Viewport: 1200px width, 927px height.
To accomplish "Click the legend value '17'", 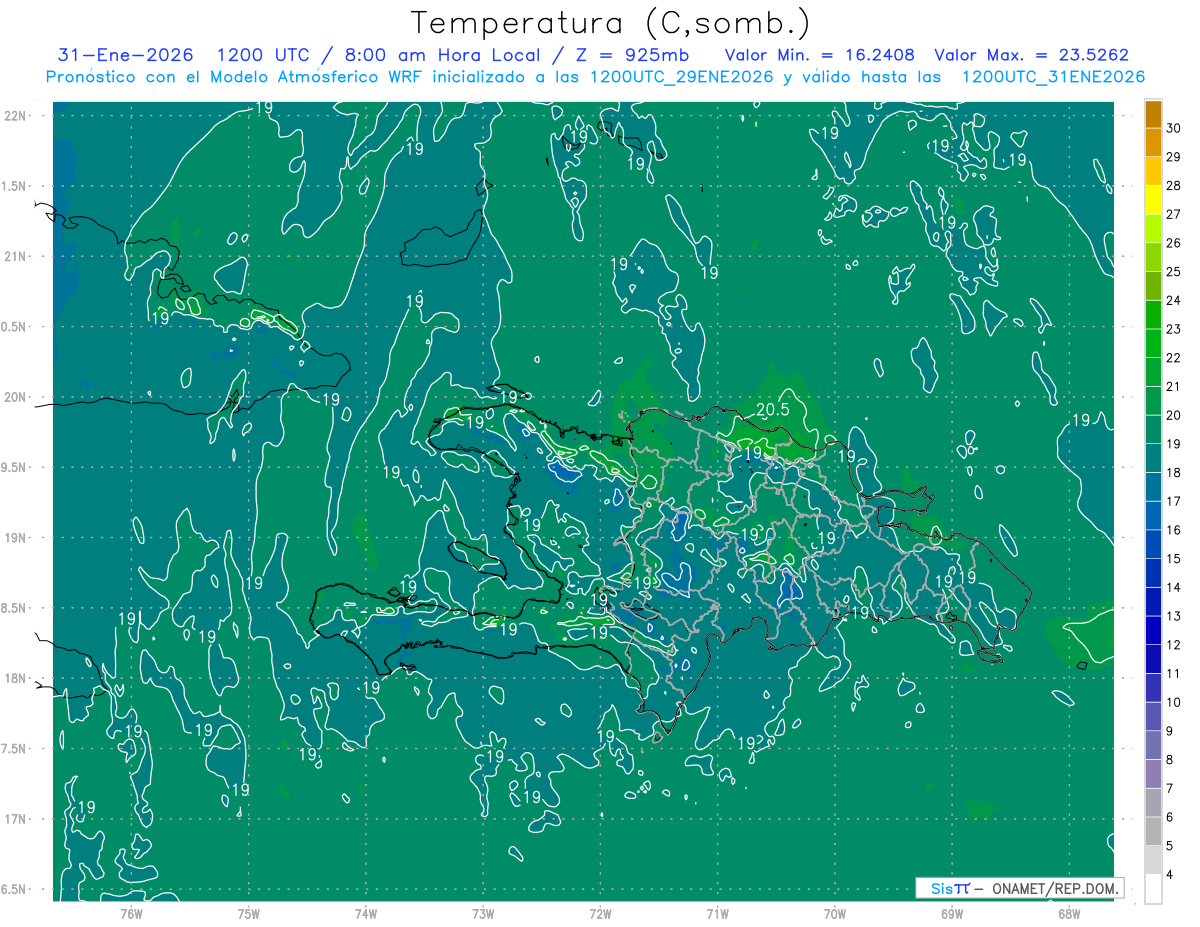I will tap(1174, 501).
